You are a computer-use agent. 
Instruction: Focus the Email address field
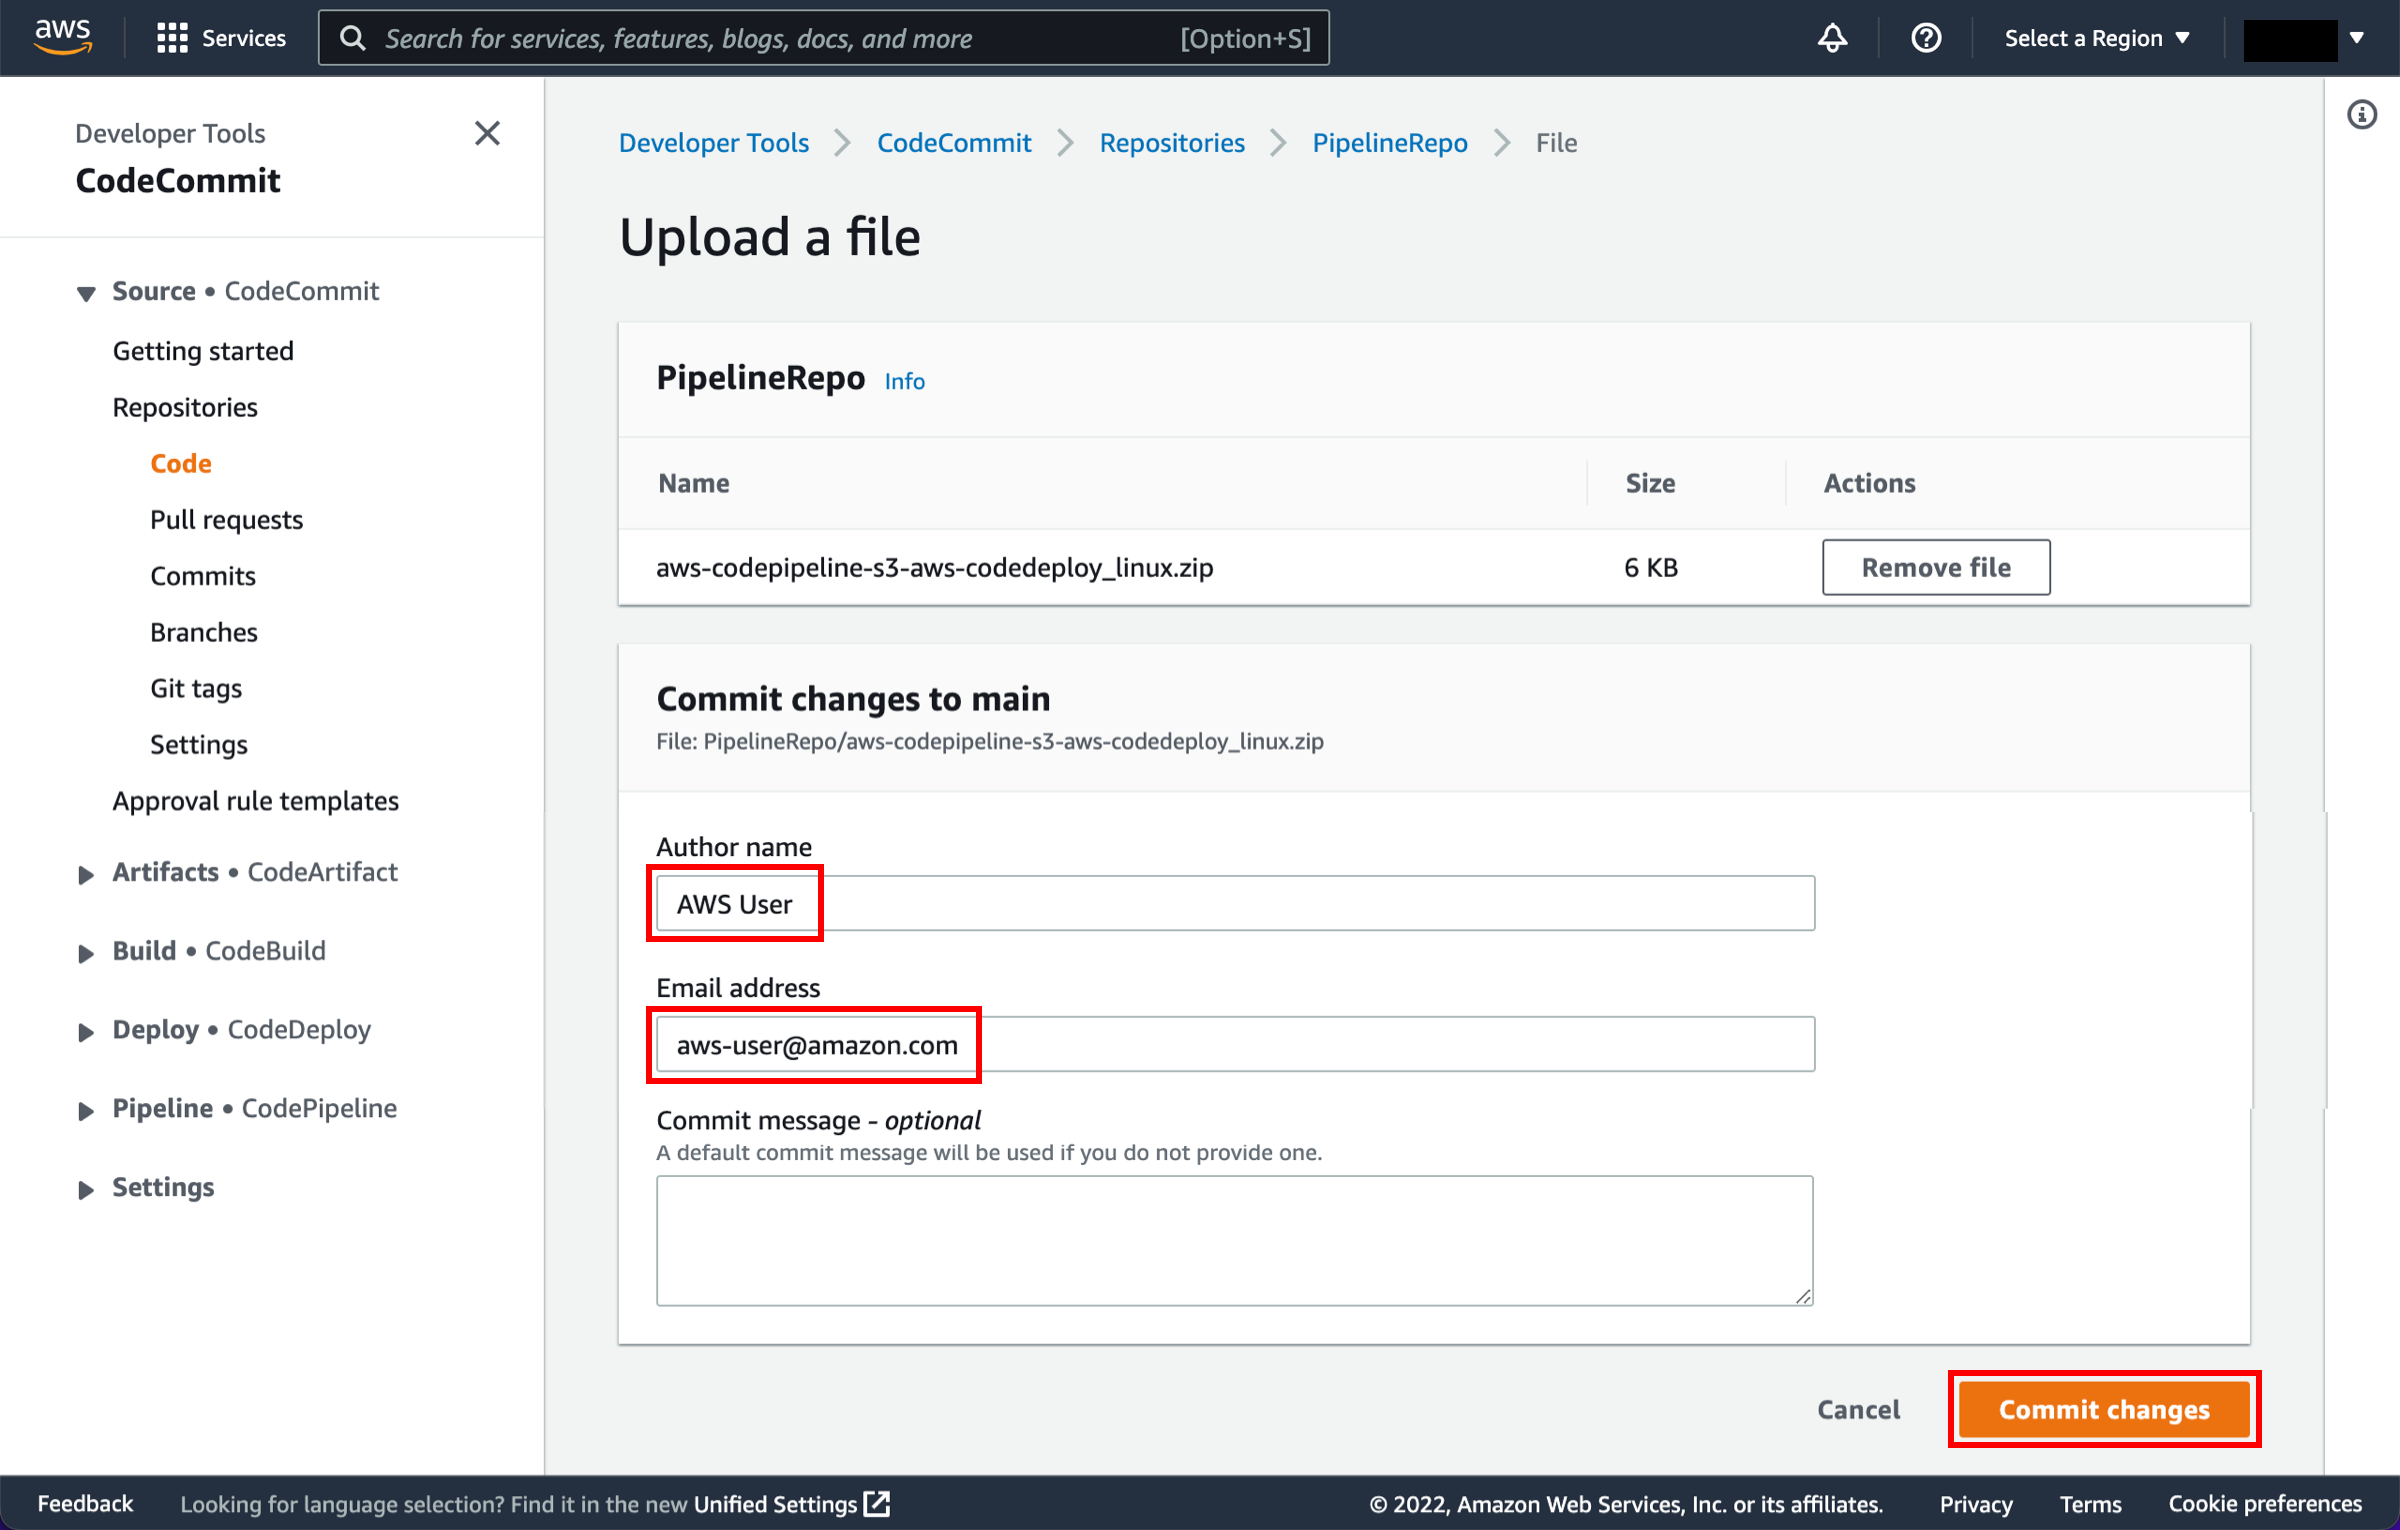(x=1235, y=1044)
